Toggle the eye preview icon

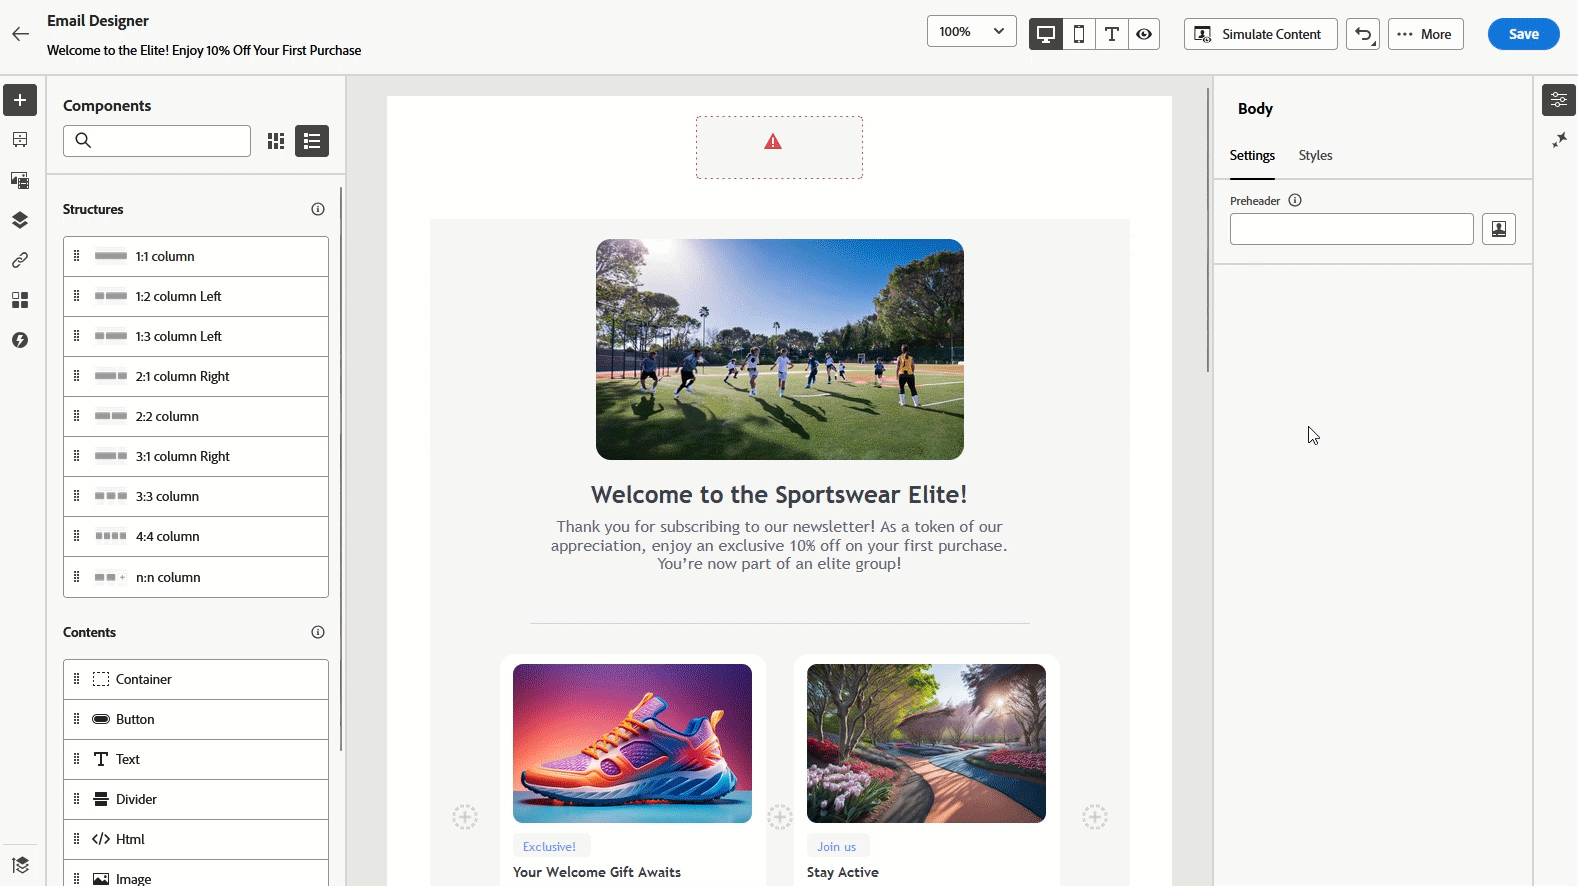(1144, 34)
